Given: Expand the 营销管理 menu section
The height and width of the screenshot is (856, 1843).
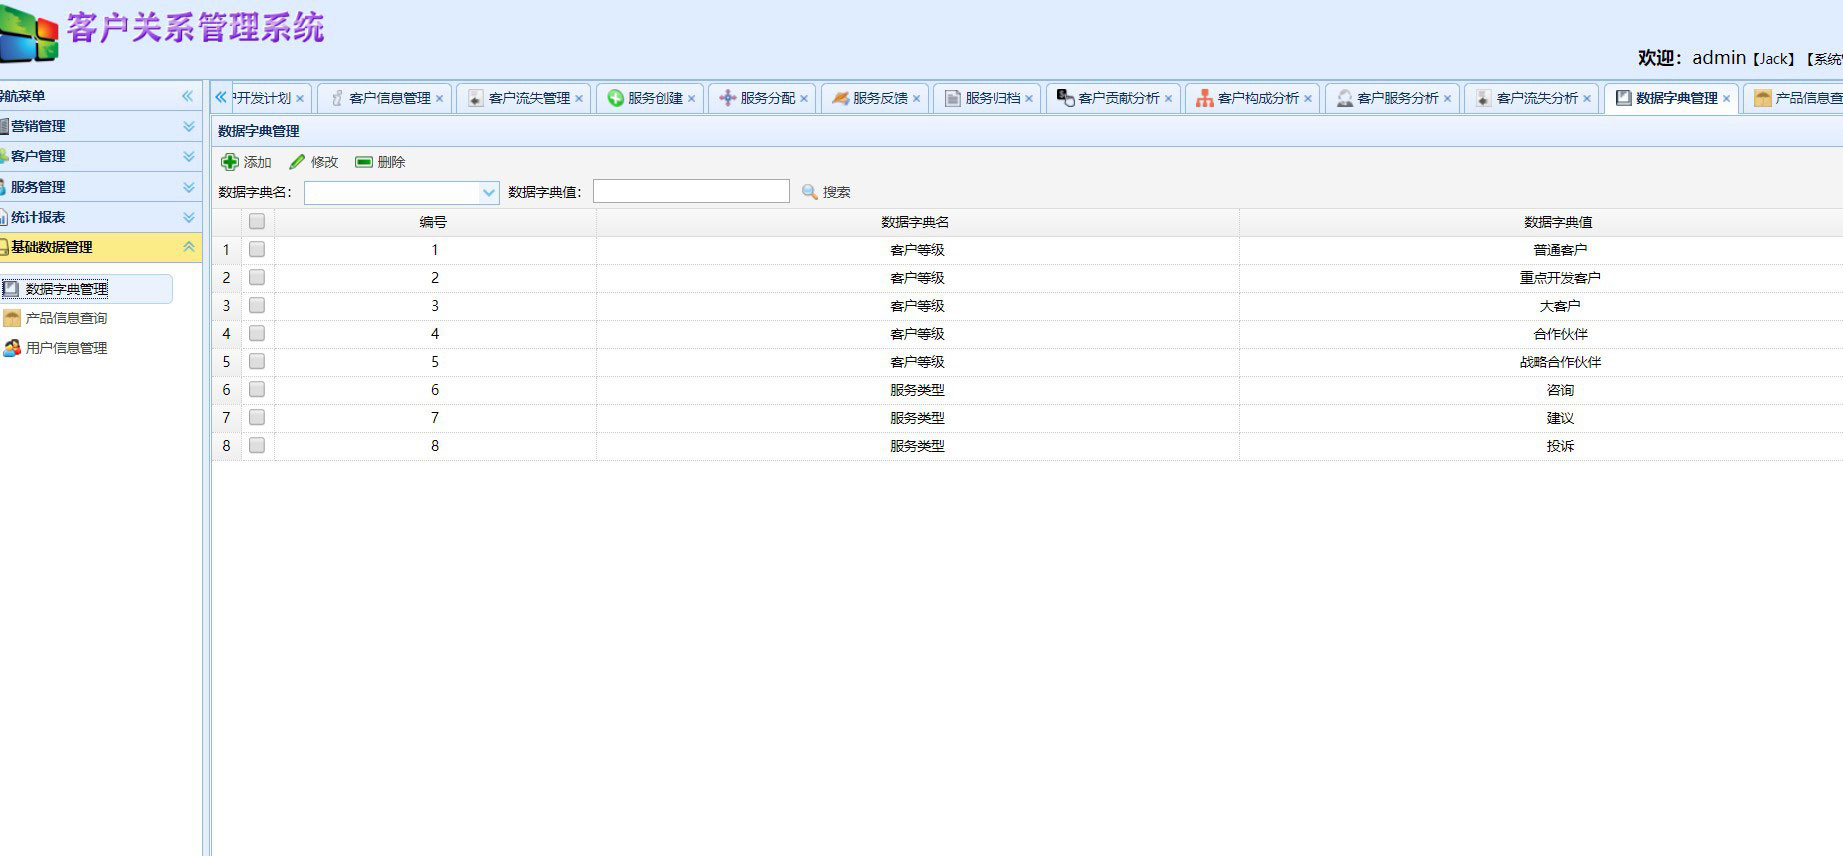Looking at the screenshot, I should pos(188,126).
